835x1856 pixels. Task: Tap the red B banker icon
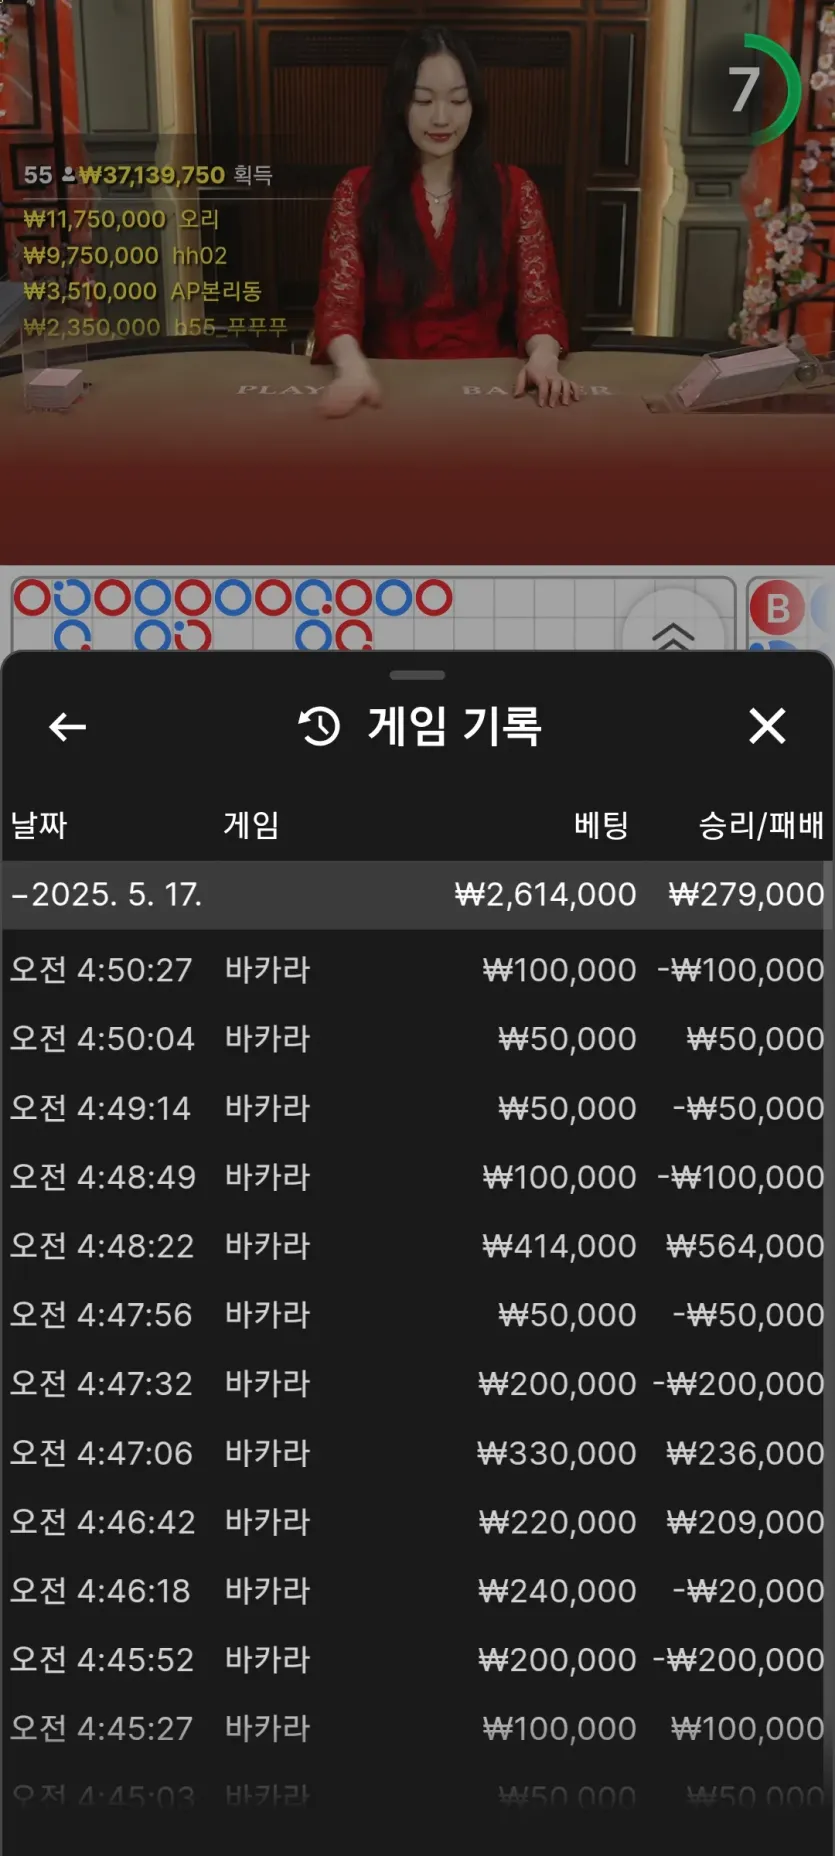click(x=777, y=608)
